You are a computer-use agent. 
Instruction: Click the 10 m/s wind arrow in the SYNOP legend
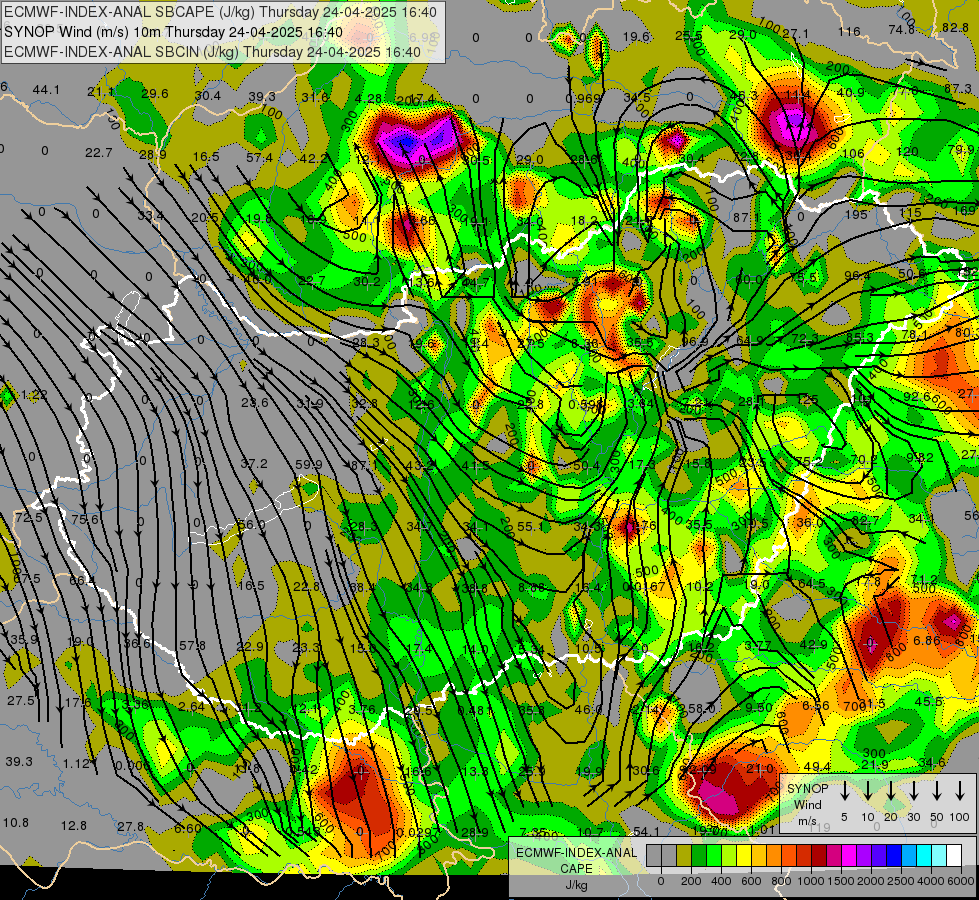point(867,791)
